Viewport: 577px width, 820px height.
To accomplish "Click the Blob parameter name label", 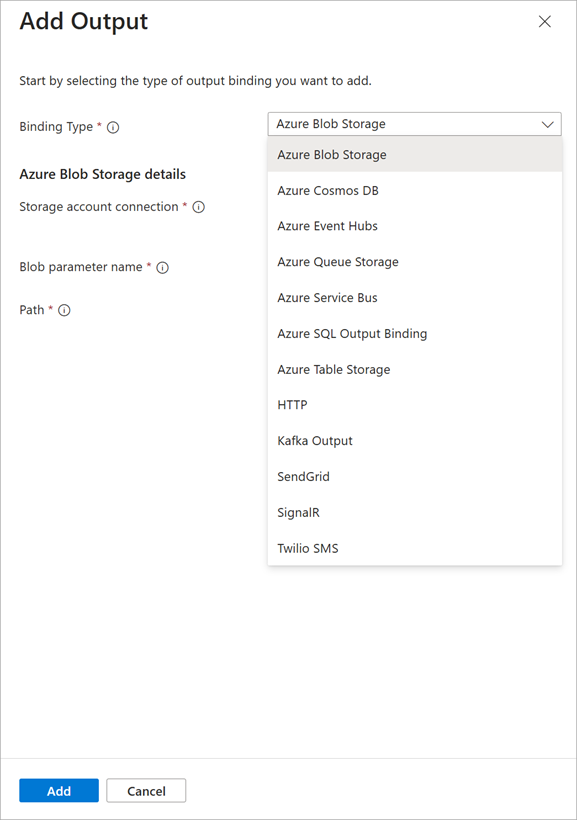I will coord(81,267).
